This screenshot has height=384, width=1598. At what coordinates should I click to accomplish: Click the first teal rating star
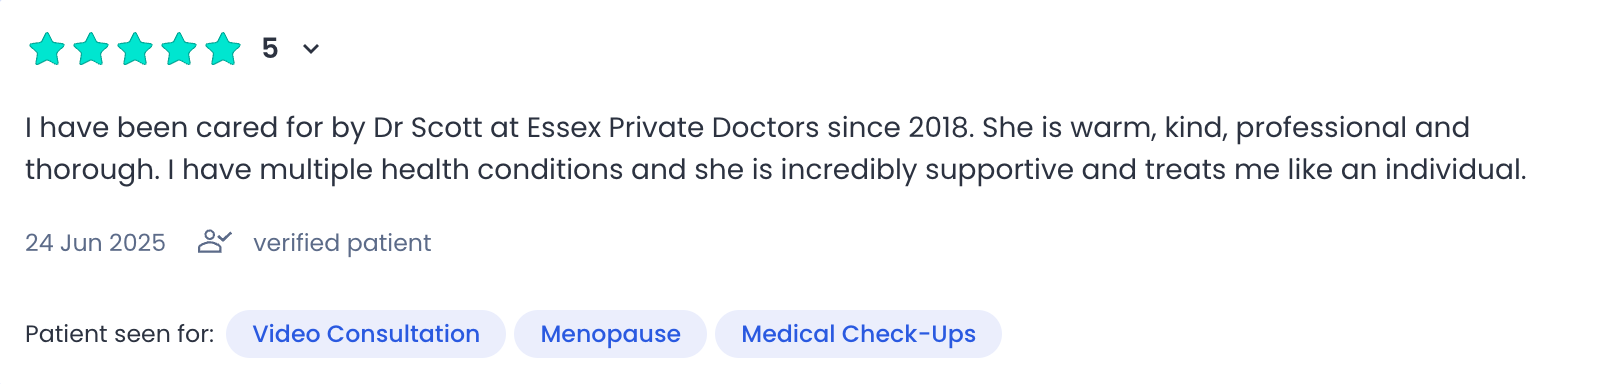coord(46,48)
